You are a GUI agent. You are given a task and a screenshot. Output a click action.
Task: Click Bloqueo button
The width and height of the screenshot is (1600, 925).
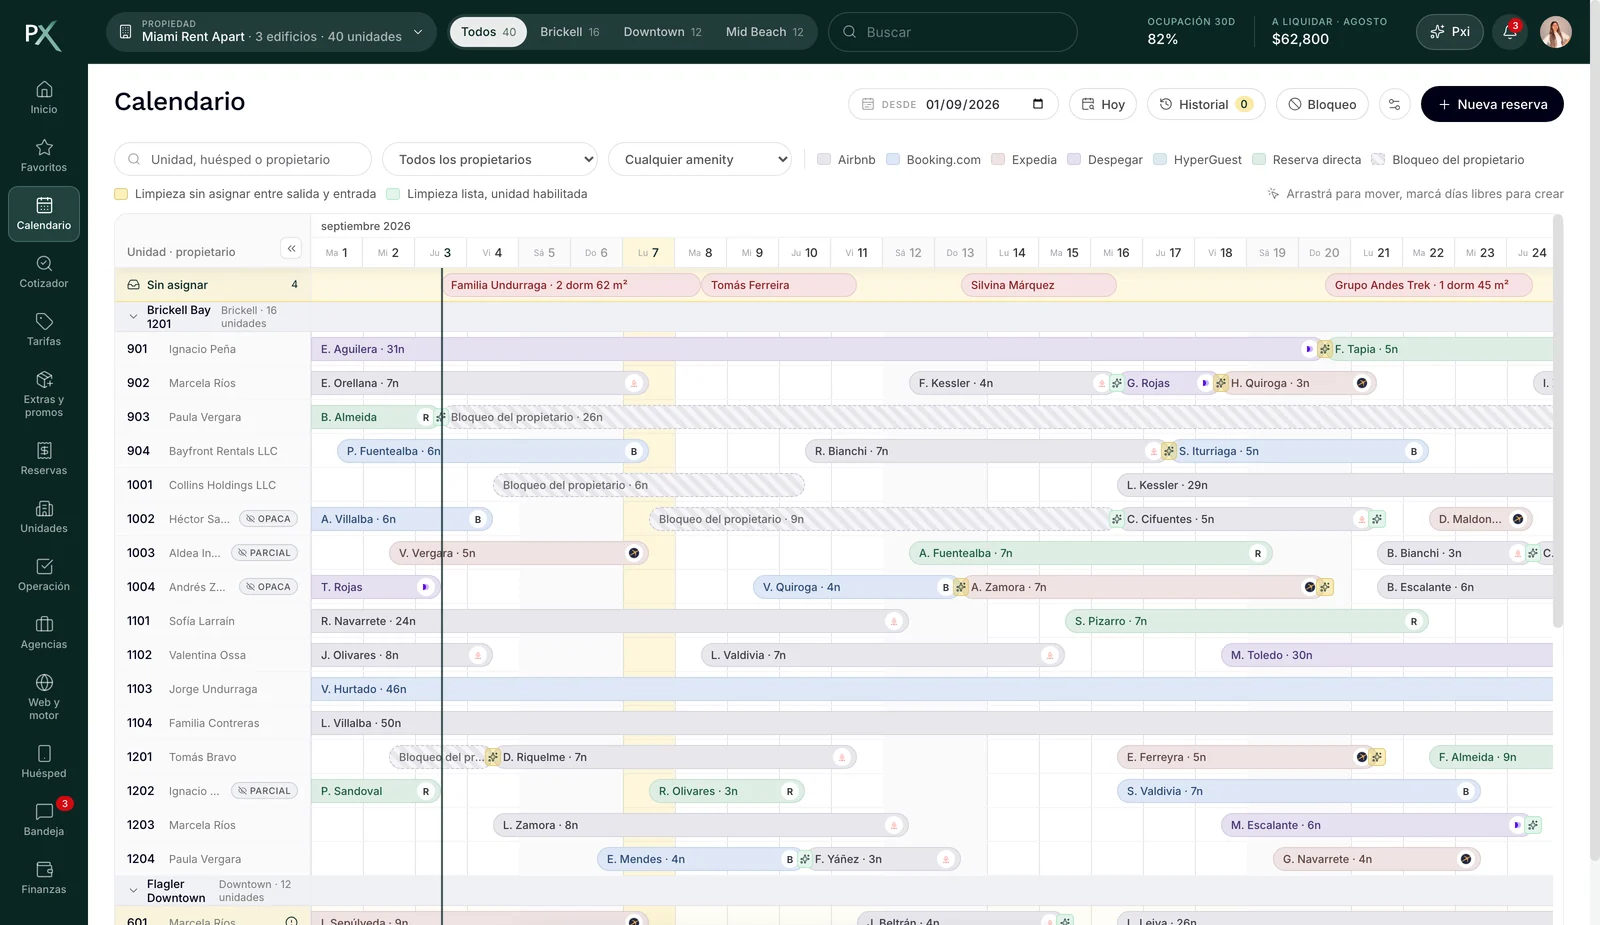point(1322,104)
